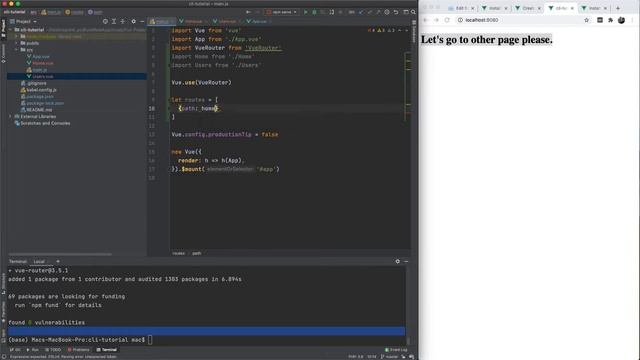Click the Debug bug icon in toolbar
The width and height of the screenshot is (640, 360).
click(x=314, y=12)
